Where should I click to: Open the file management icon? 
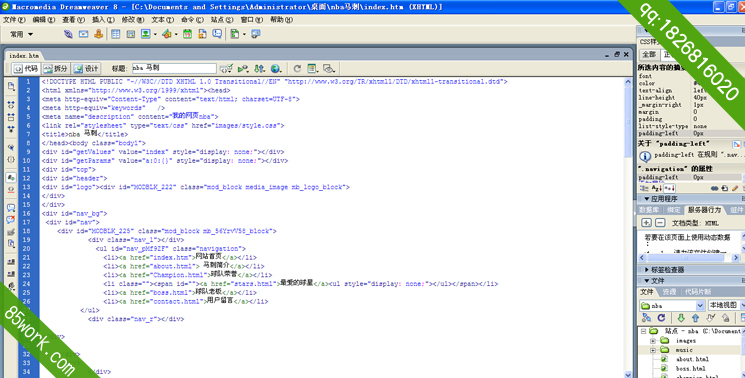point(259,68)
